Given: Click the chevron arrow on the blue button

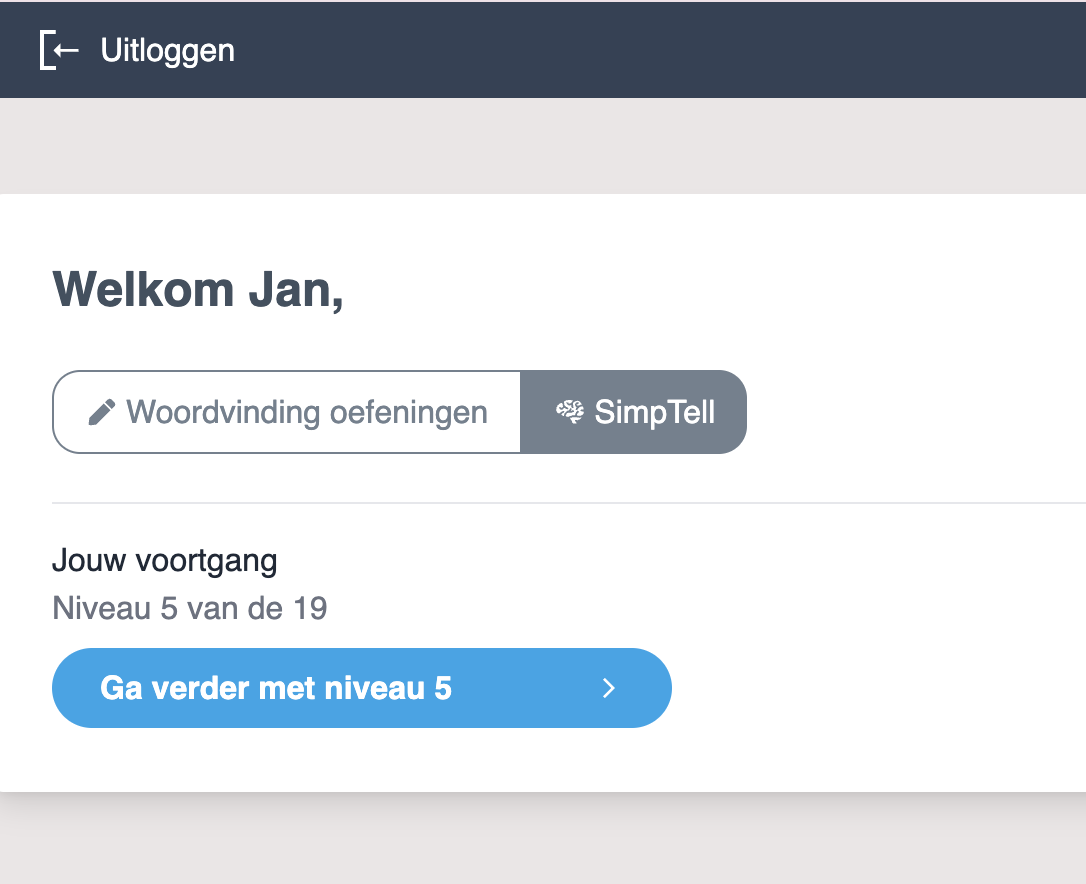Looking at the screenshot, I should pos(609,688).
